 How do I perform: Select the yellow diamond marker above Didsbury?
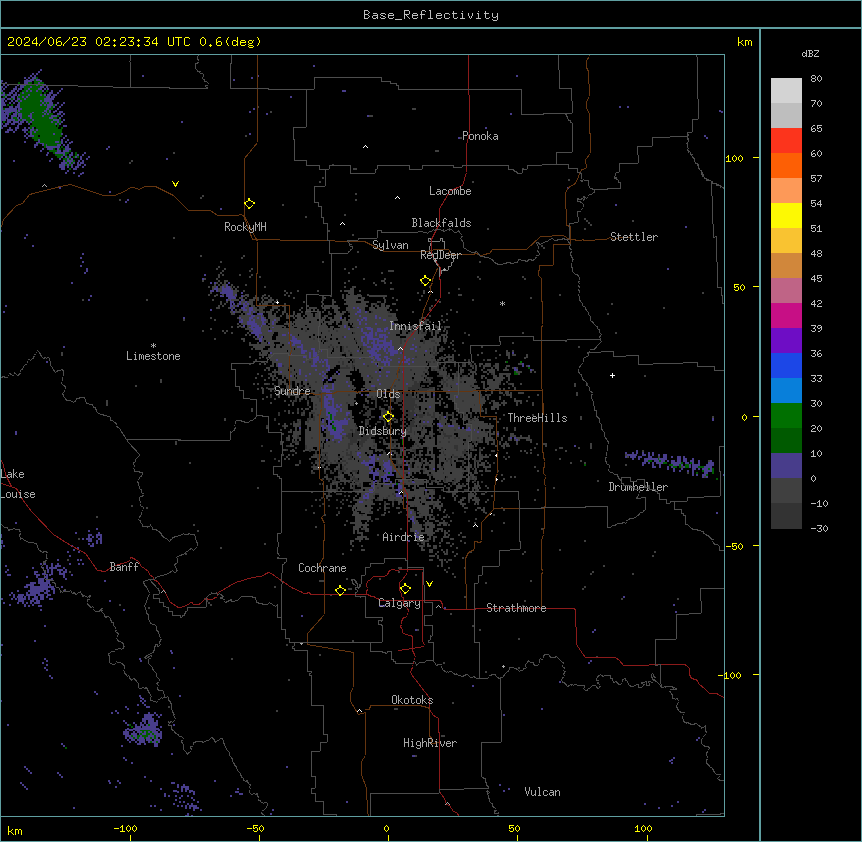point(389,417)
